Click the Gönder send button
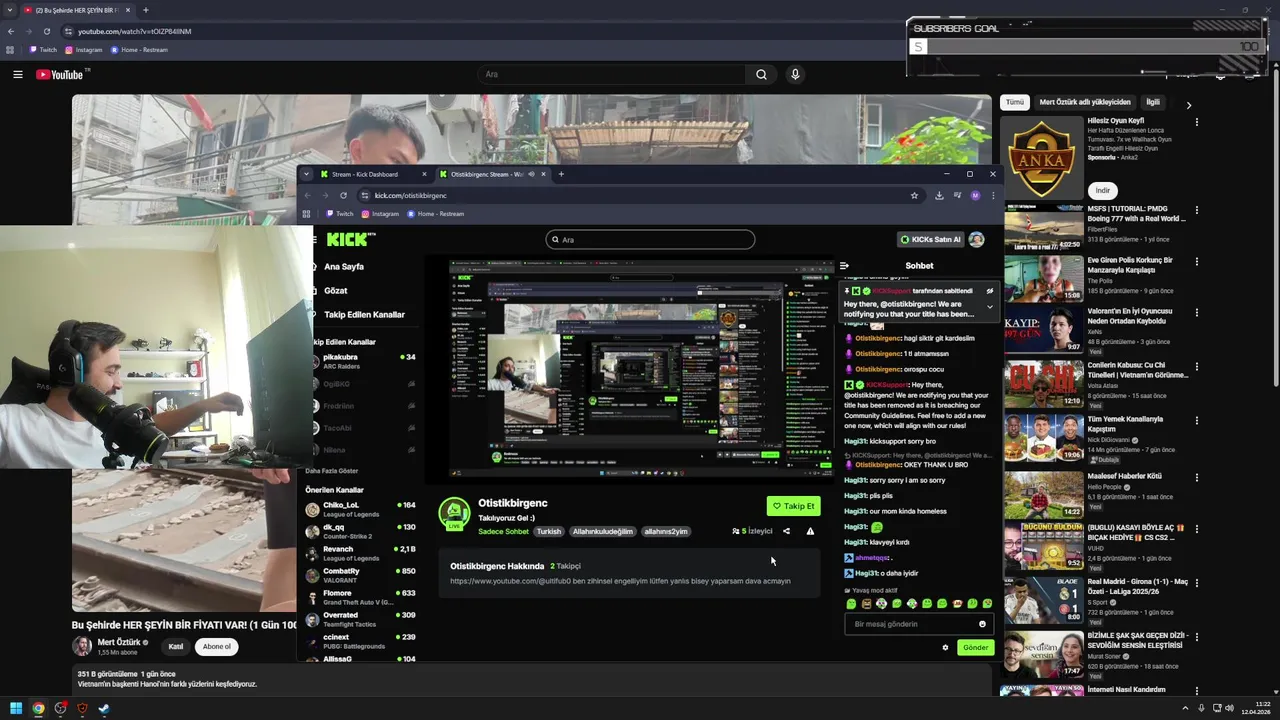1280x720 pixels. click(x=975, y=647)
